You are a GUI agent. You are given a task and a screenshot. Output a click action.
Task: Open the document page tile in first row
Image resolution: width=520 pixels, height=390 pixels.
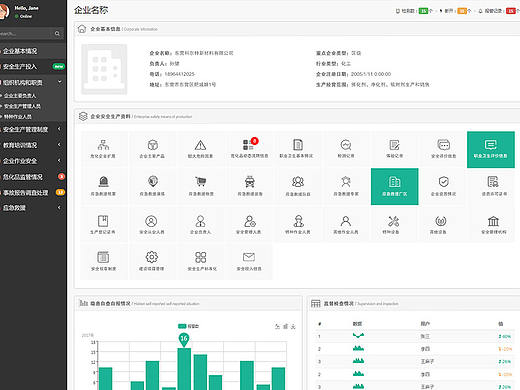[298, 149]
